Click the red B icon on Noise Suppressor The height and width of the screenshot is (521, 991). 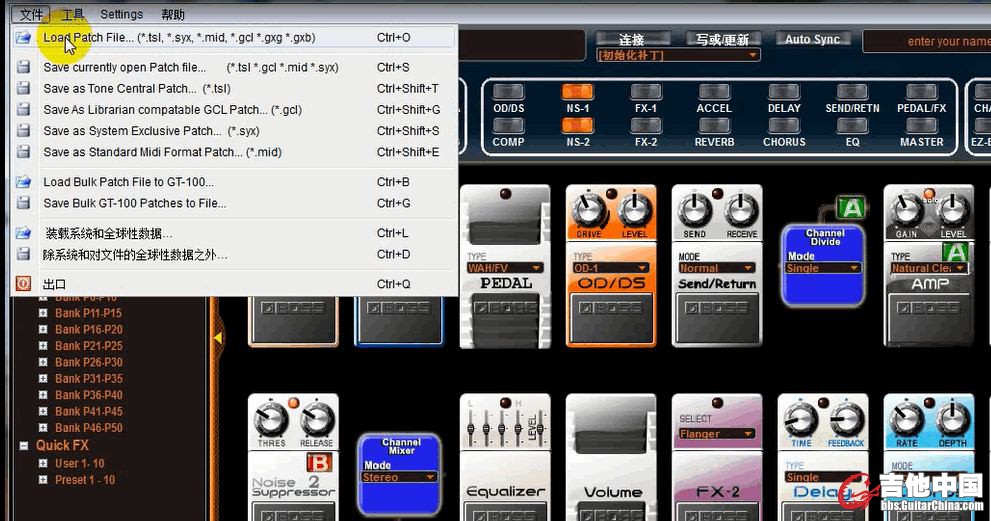pos(318,462)
